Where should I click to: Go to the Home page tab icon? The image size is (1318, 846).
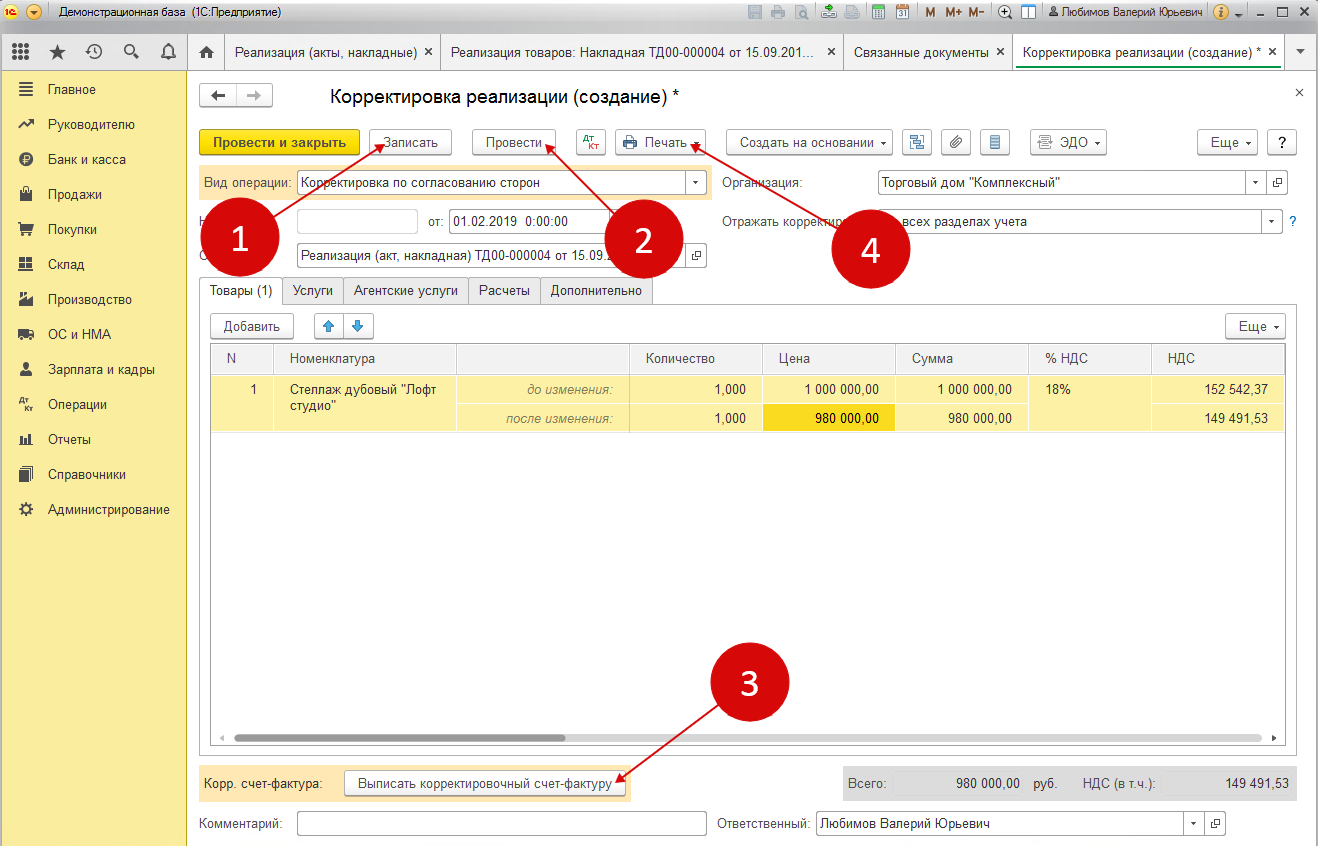tap(206, 52)
